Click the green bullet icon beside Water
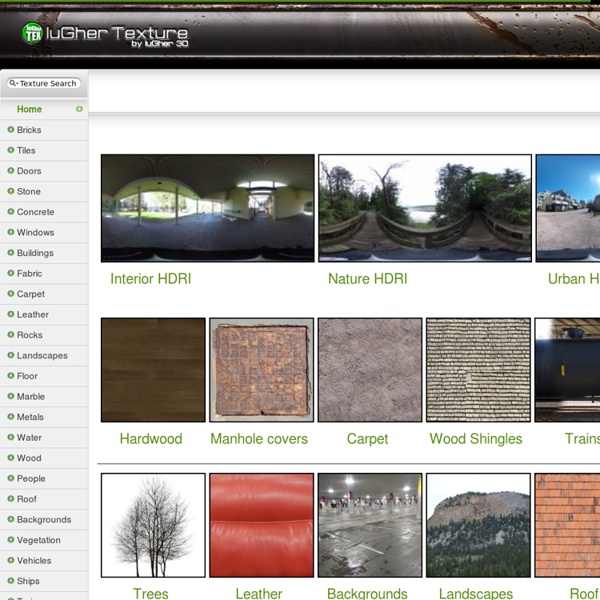Image resolution: width=600 pixels, height=600 pixels. tap(11, 437)
